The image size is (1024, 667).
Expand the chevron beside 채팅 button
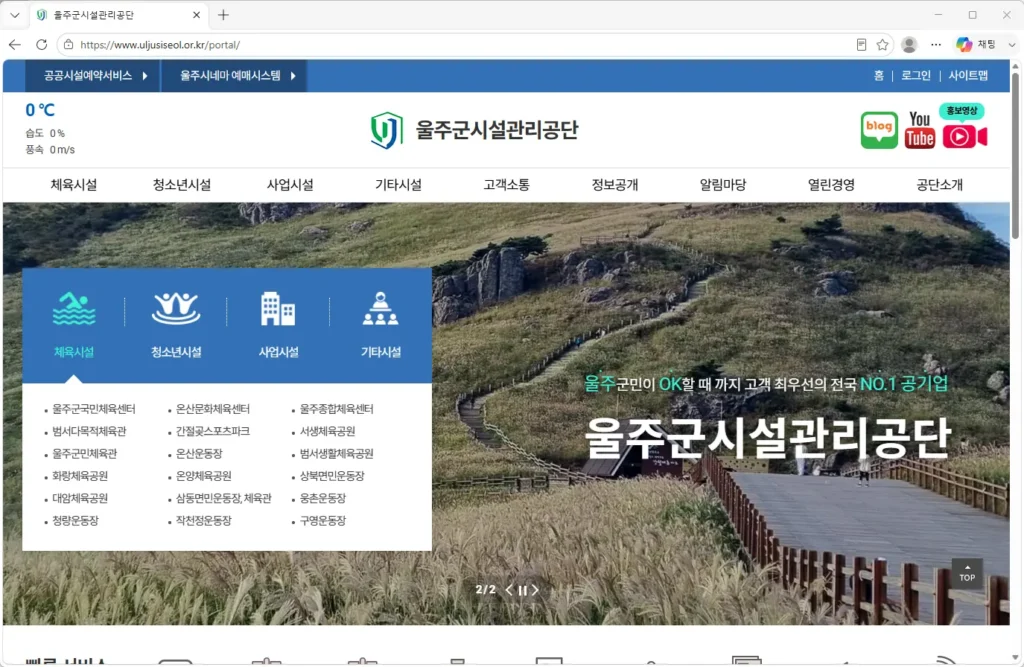[1012, 44]
